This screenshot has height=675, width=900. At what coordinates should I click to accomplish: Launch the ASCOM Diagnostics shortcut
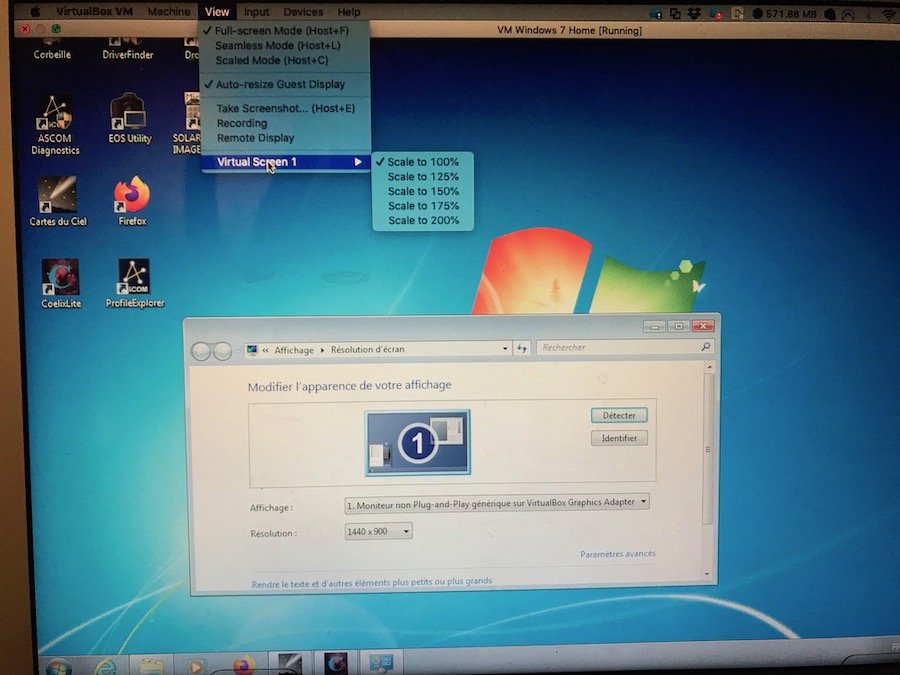coord(55,125)
